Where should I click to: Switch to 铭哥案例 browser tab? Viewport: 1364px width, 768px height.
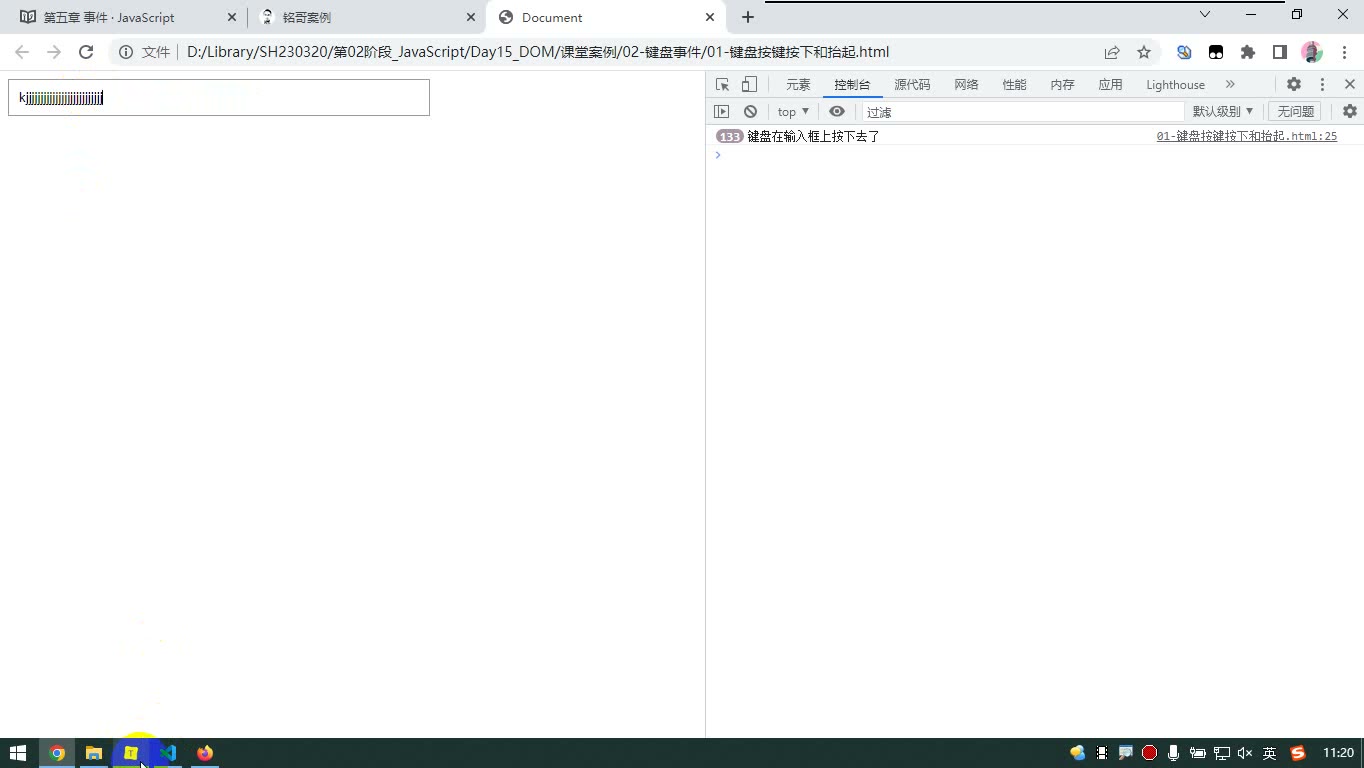tap(366, 17)
